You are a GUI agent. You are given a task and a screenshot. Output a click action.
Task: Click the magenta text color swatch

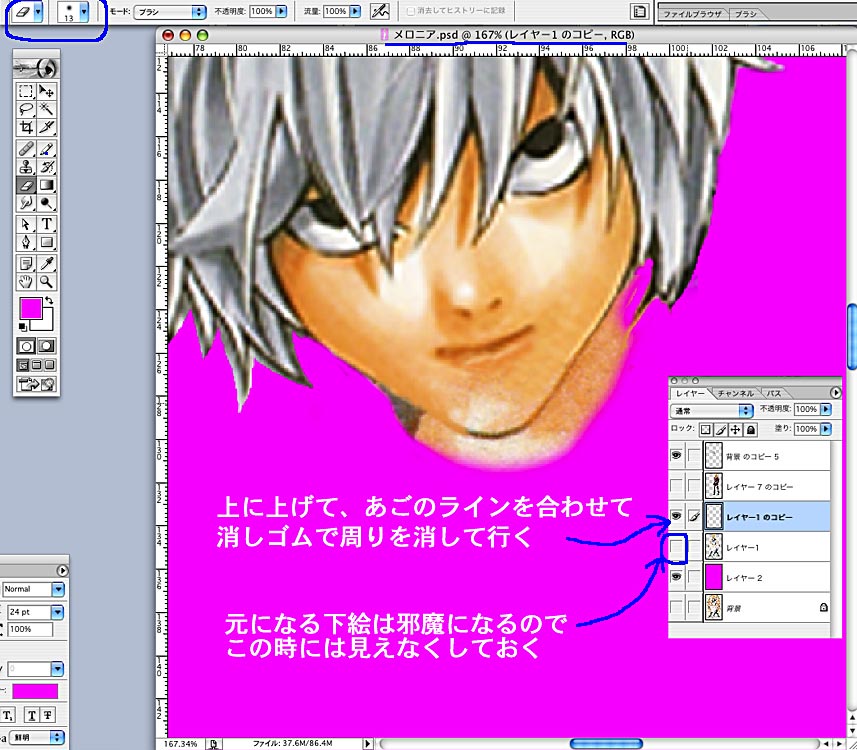click(x=35, y=692)
